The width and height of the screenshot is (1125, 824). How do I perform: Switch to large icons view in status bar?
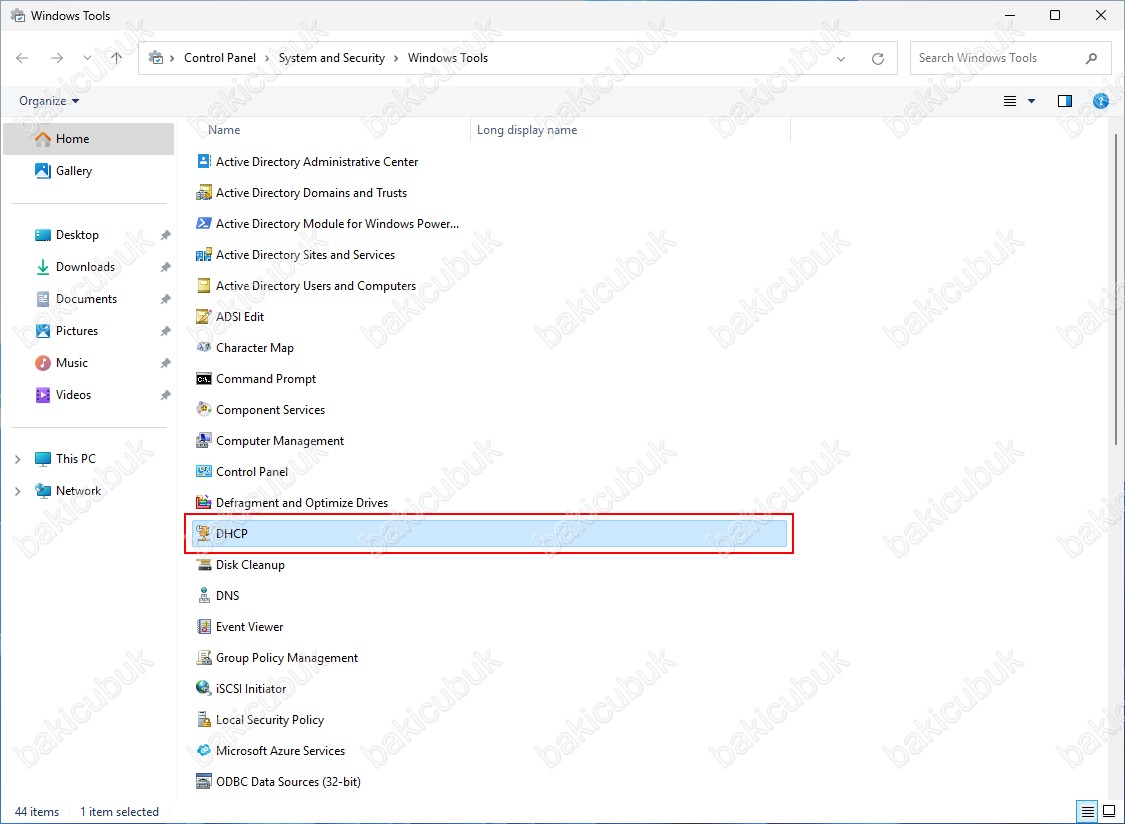point(1108,811)
